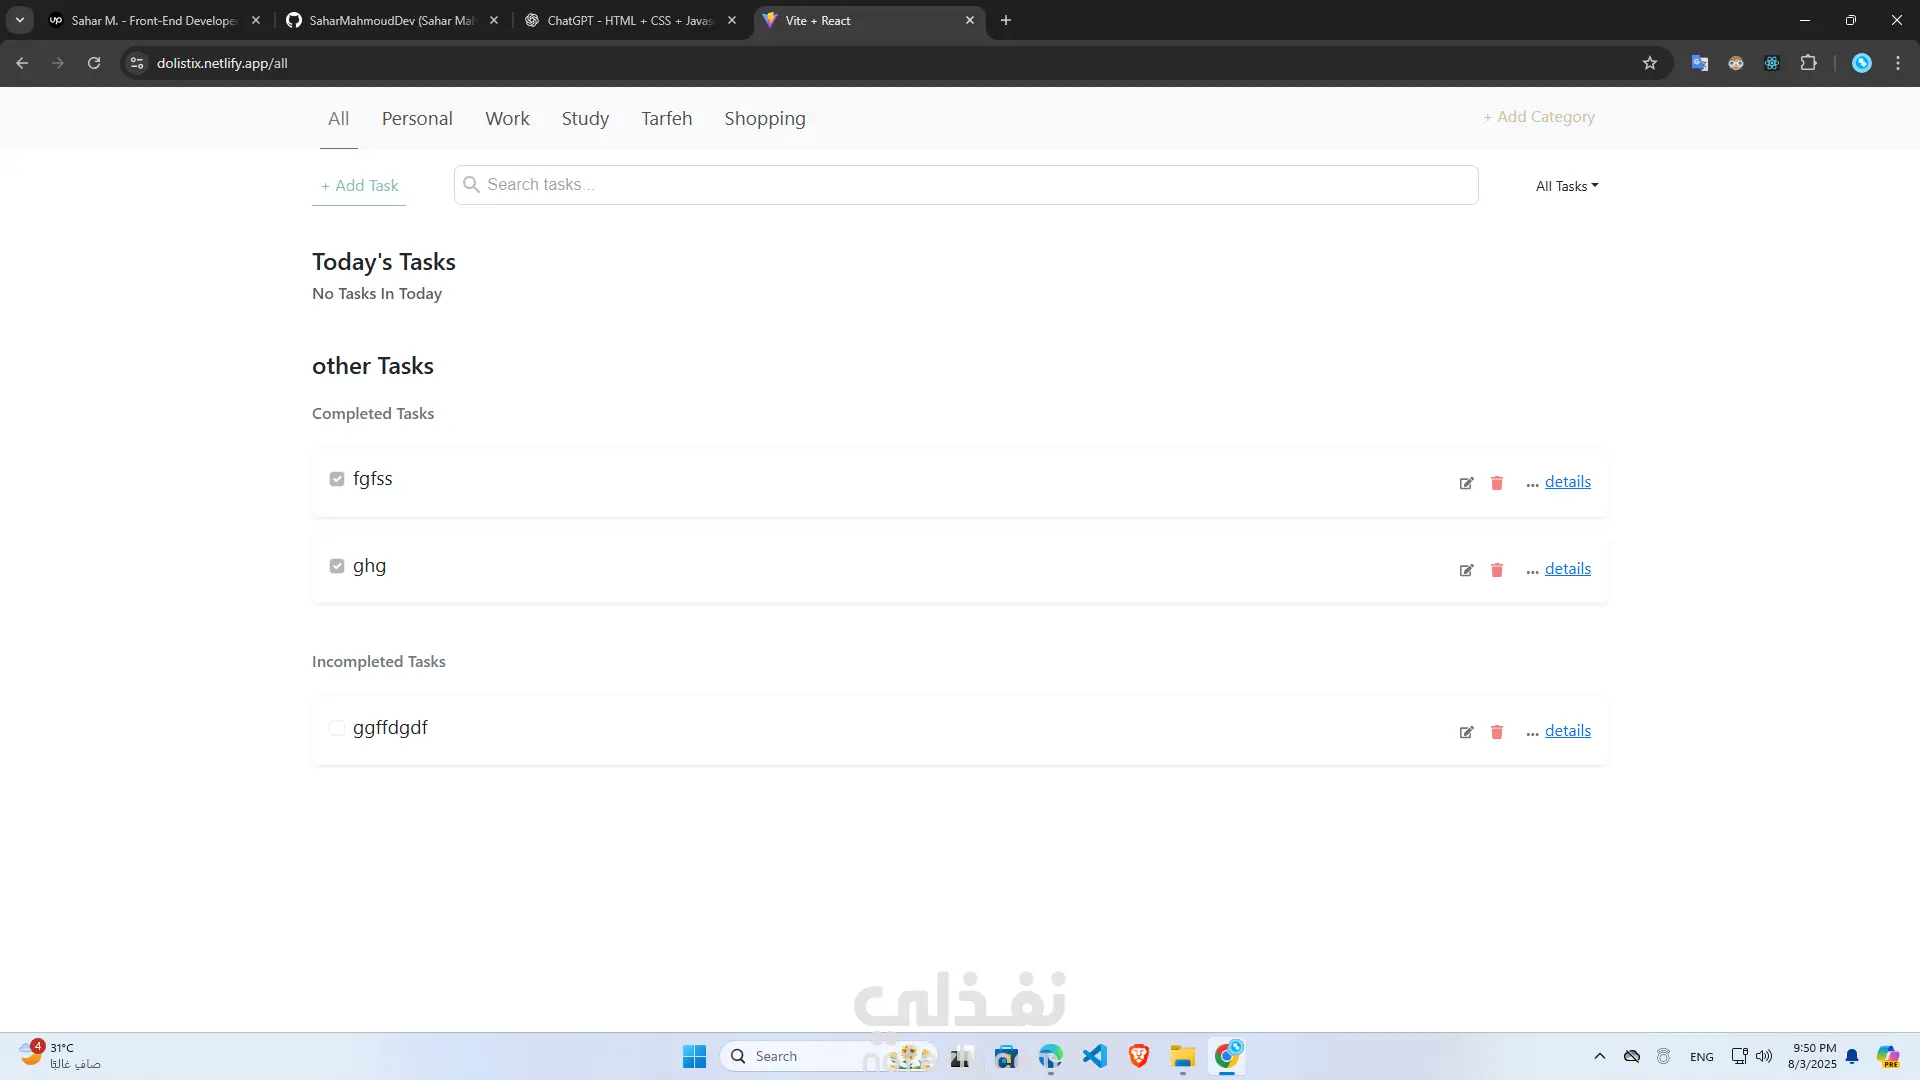The image size is (1920, 1080).
Task: Delete the ggffdgdf task with trash icon
Action: click(x=1497, y=732)
